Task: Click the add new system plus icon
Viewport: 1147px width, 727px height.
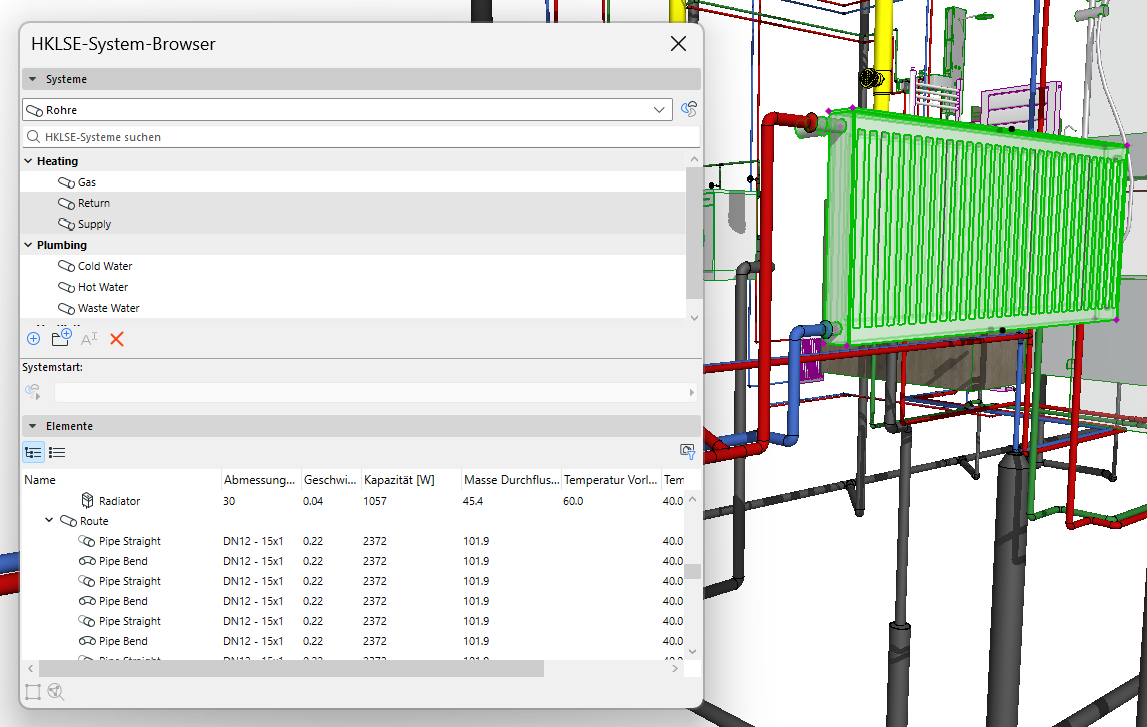Action: point(33,339)
